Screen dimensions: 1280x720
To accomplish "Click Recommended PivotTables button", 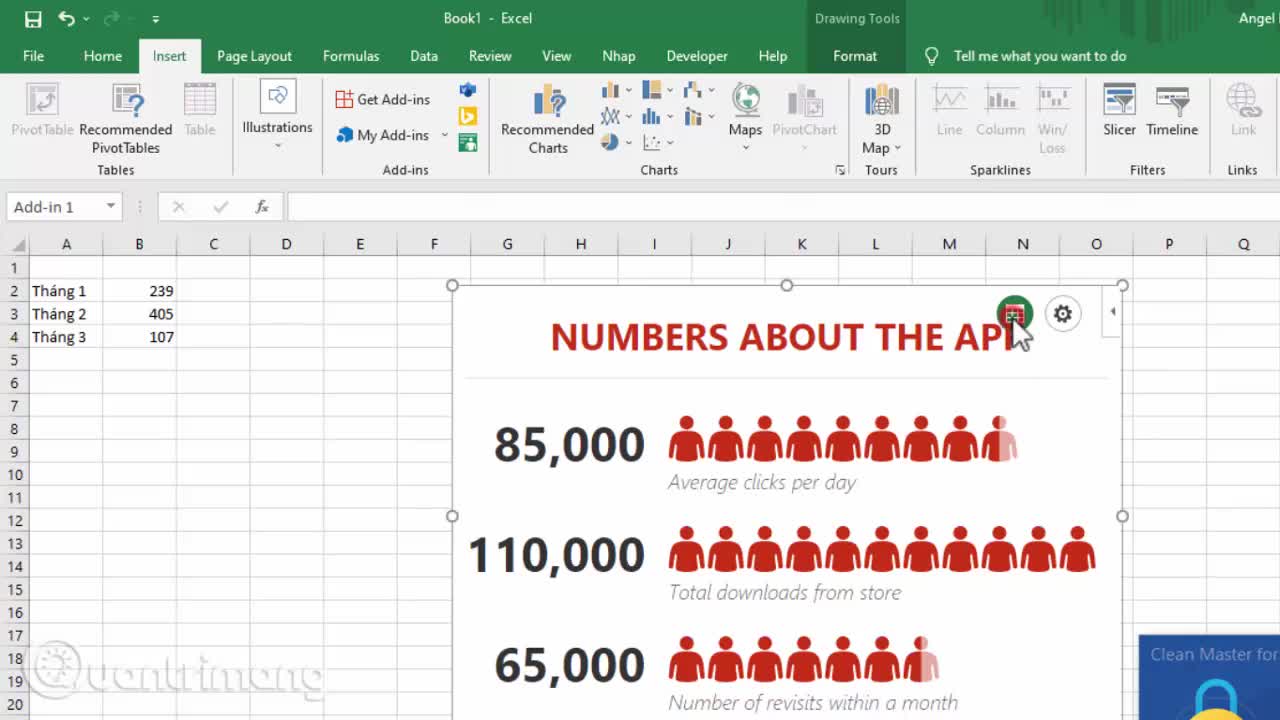I will coord(126,119).
